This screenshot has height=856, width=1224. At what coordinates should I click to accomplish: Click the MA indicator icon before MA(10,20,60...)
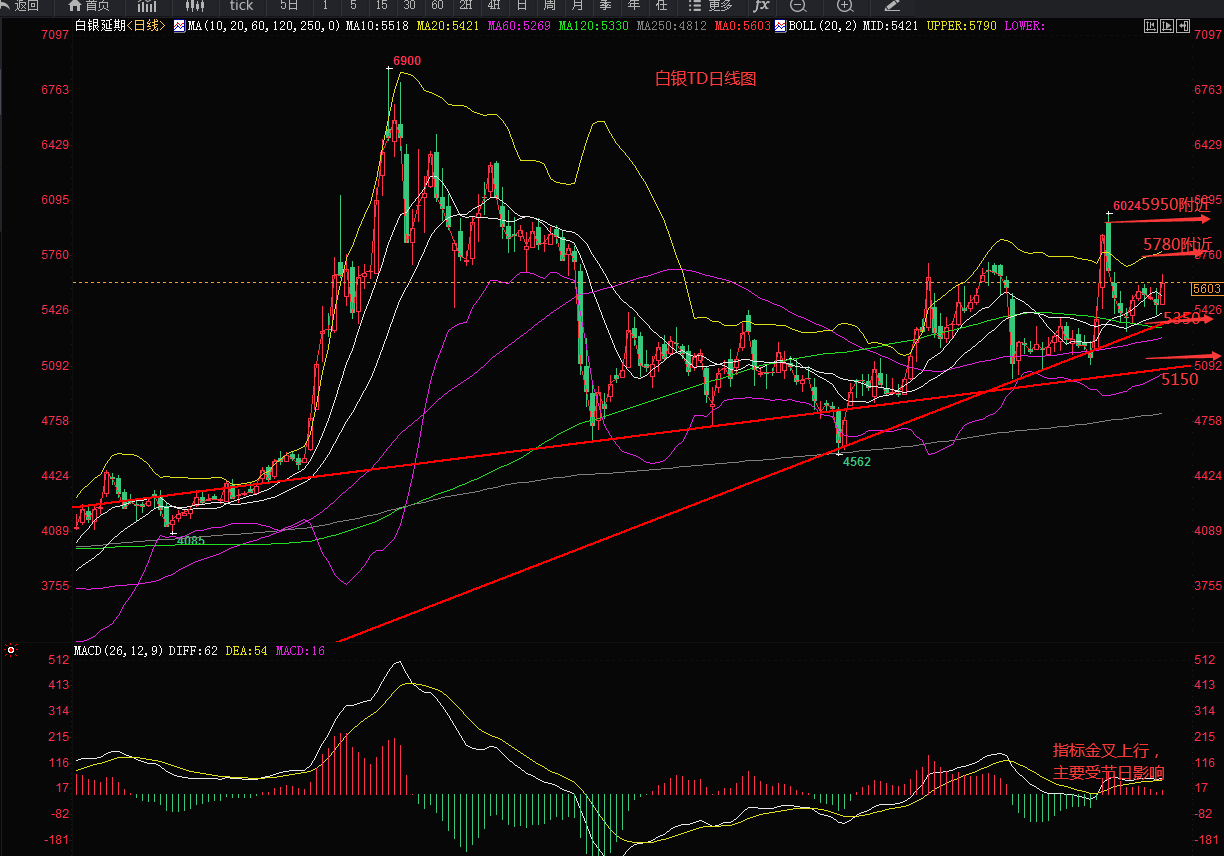[x=179, y=26]
